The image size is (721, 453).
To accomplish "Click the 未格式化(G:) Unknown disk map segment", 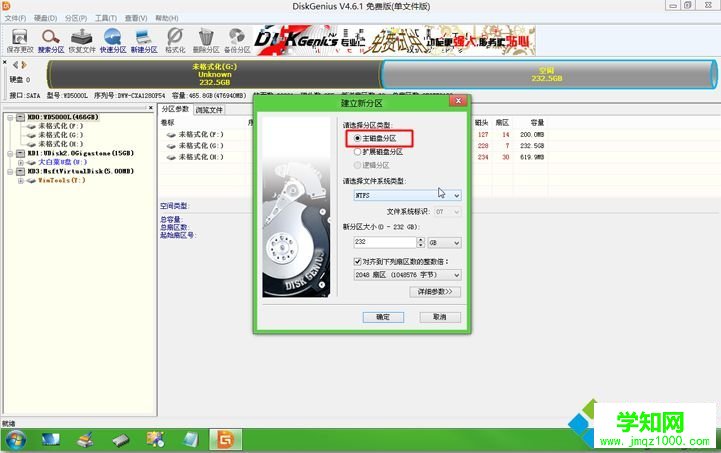I will 214,74.
